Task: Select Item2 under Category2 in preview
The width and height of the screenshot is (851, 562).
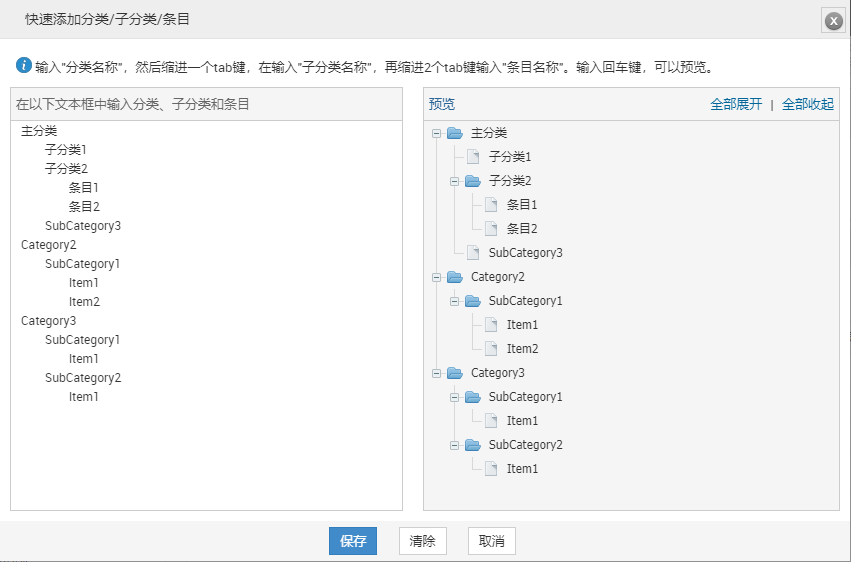Action: [522, 349]
